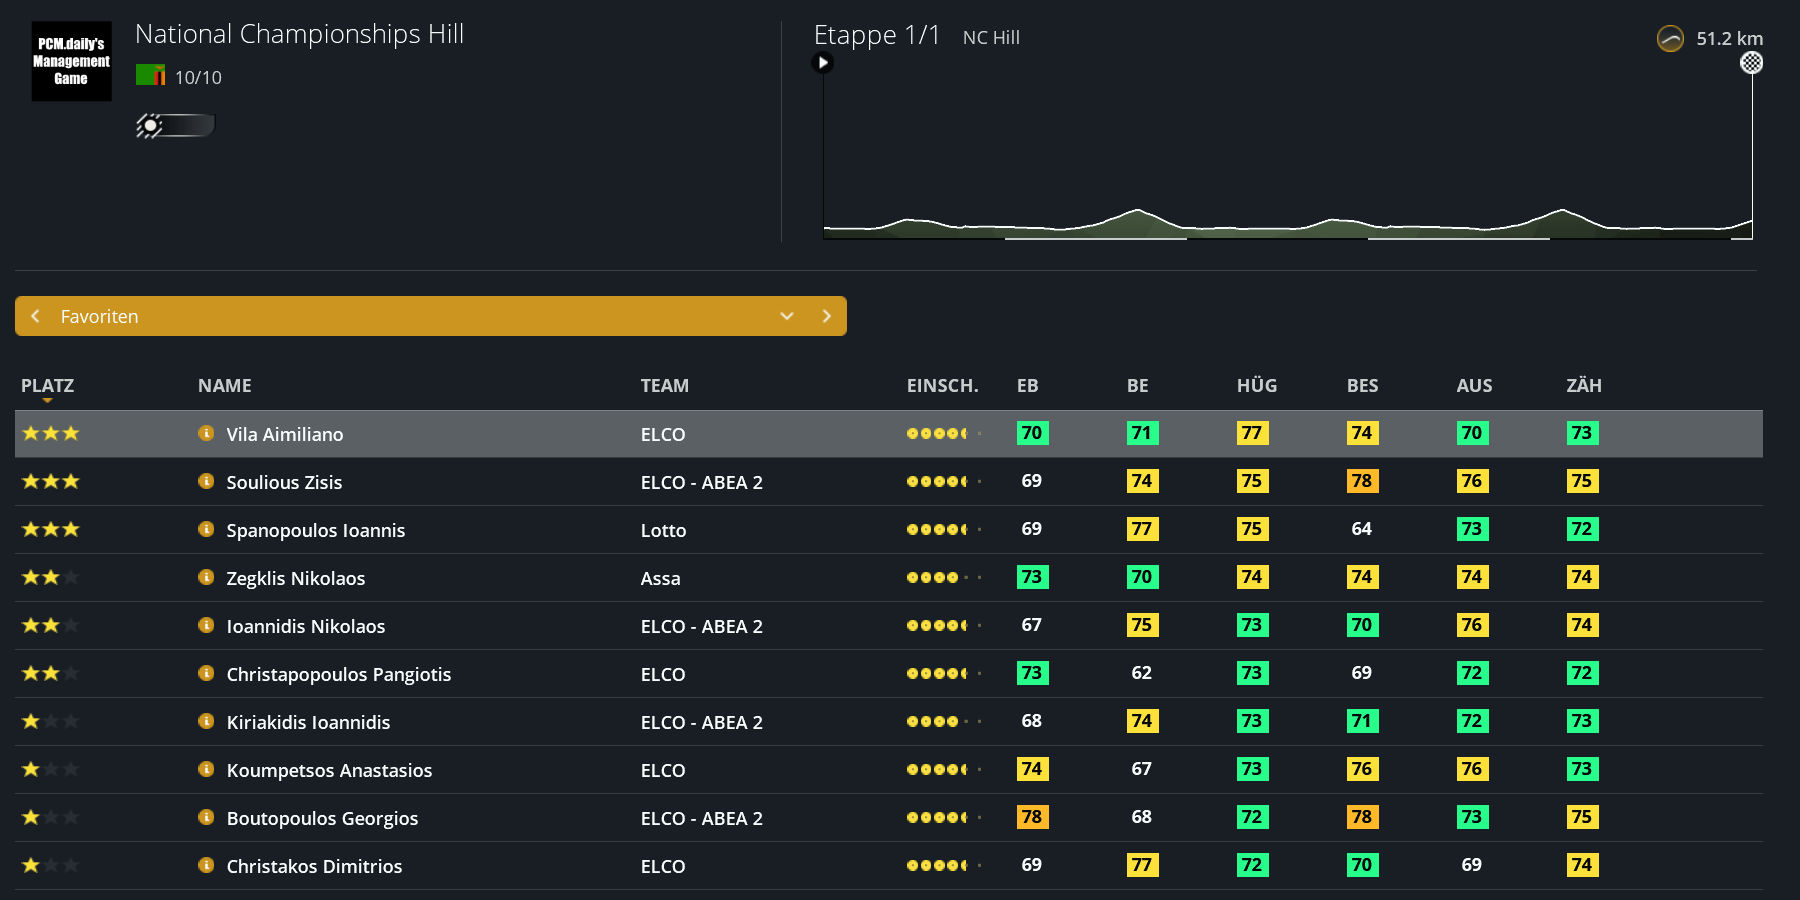Open info icon for Vila Aimiliano
The image size is (1800, 900).
206,433
